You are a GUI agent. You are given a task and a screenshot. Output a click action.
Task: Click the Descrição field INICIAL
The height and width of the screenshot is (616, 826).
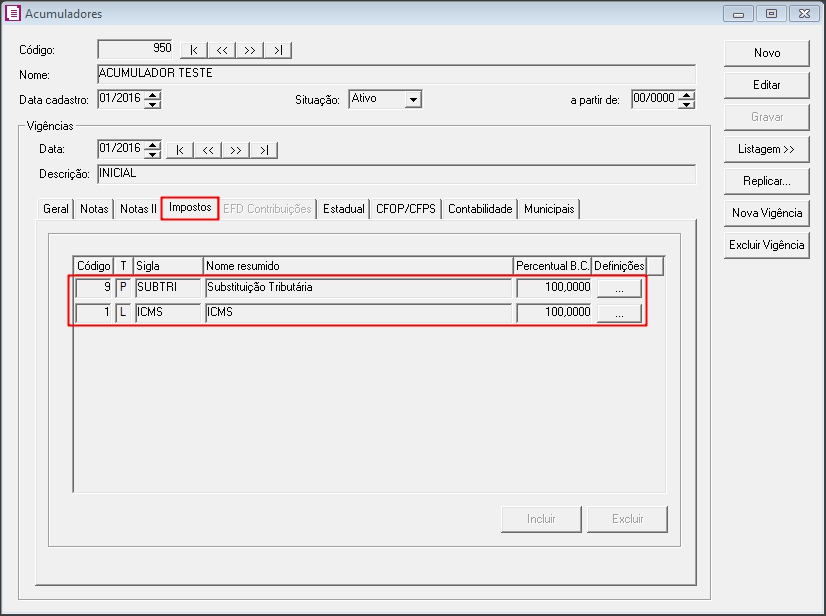[x=397, y=174]
